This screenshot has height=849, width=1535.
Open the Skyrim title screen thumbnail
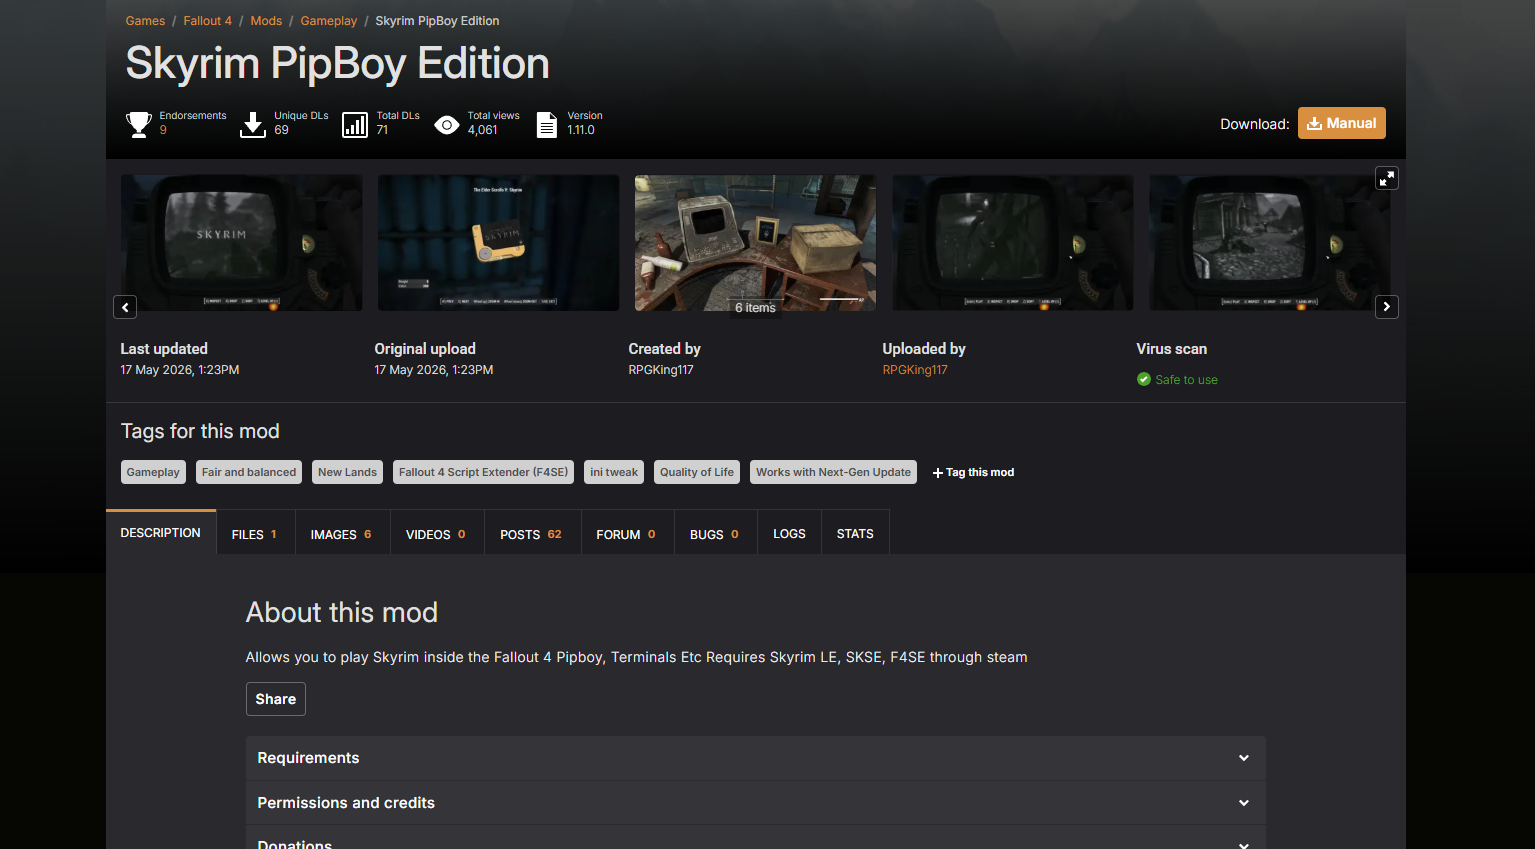pos(242,243)
